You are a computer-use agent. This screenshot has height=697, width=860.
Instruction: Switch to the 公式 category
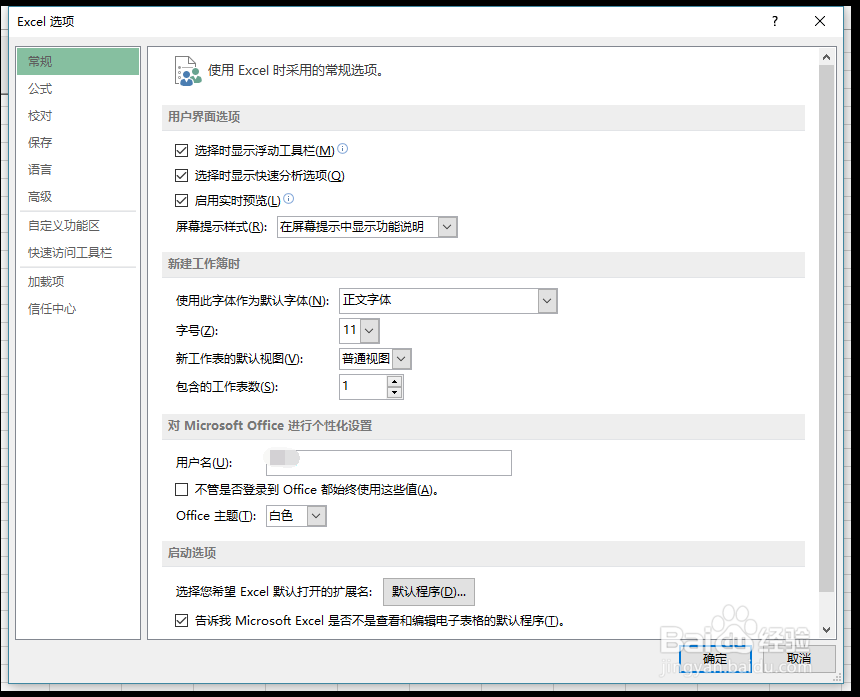tap(40, 88)
